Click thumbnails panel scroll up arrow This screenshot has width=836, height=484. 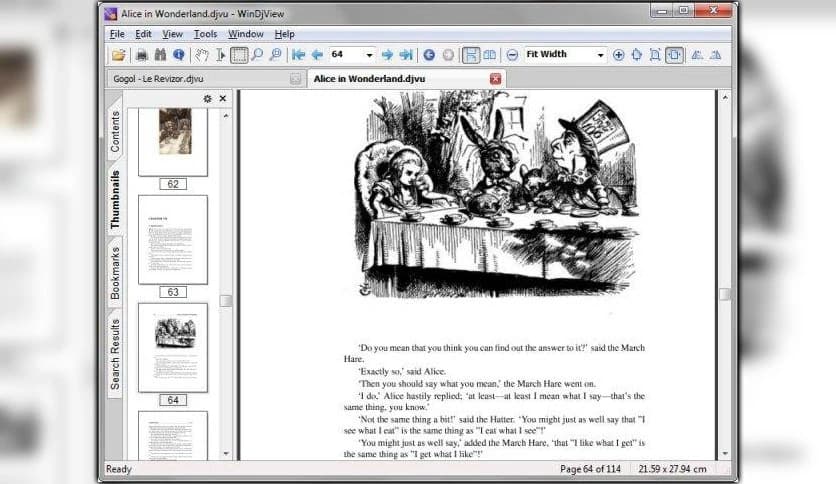tap(226, 116)
